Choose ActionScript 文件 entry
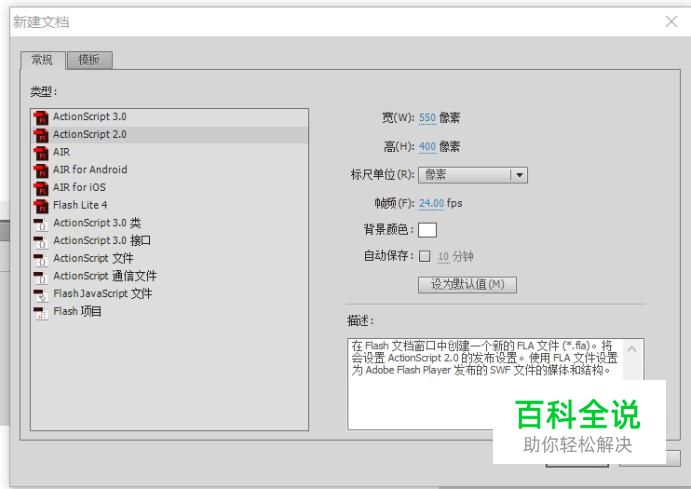 click(170, 258)
